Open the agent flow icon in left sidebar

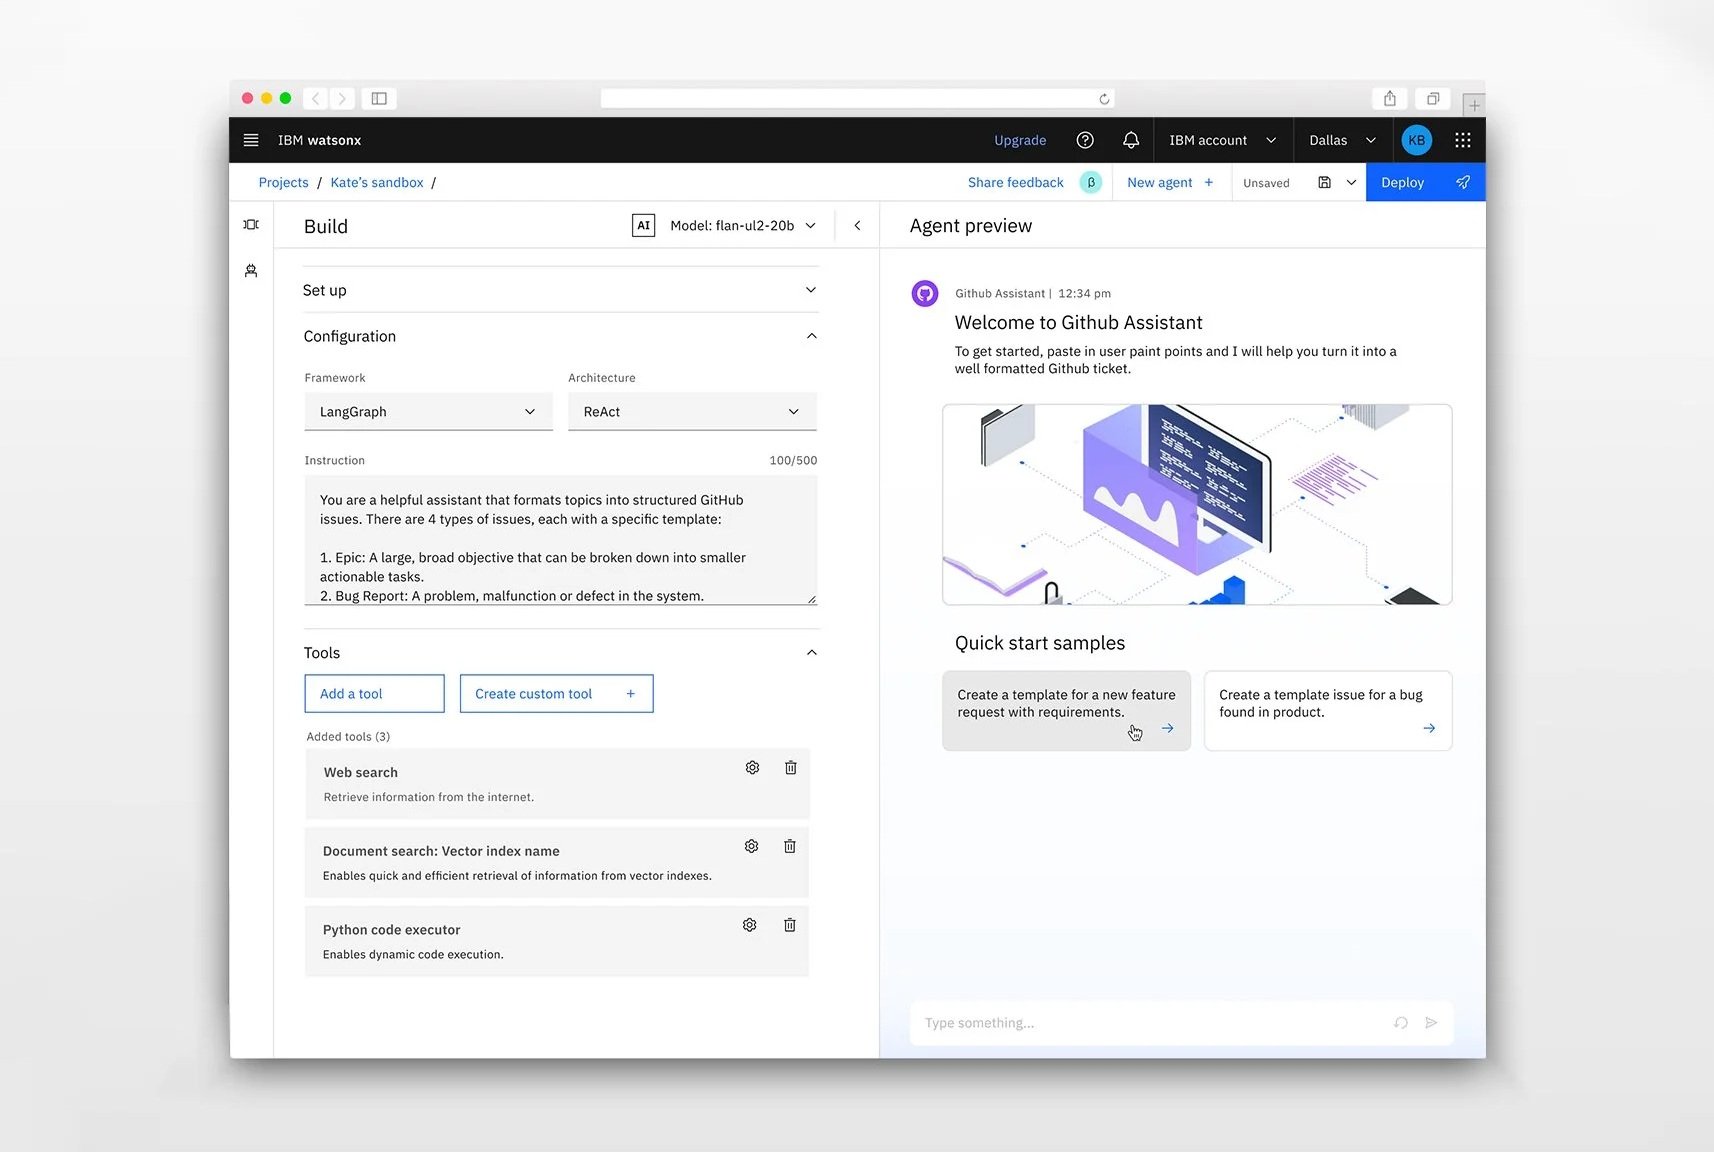[251, 225]
